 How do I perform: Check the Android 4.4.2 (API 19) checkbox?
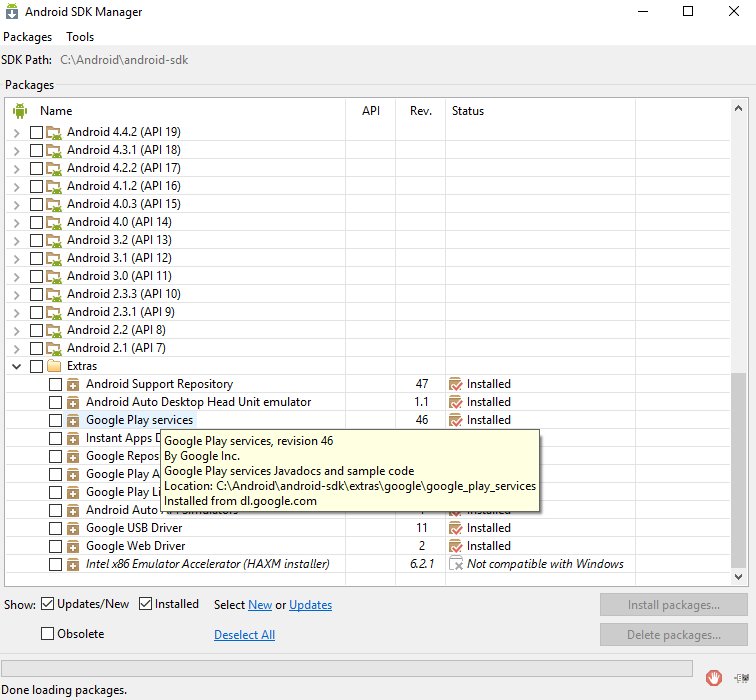(x=36, y=132)
